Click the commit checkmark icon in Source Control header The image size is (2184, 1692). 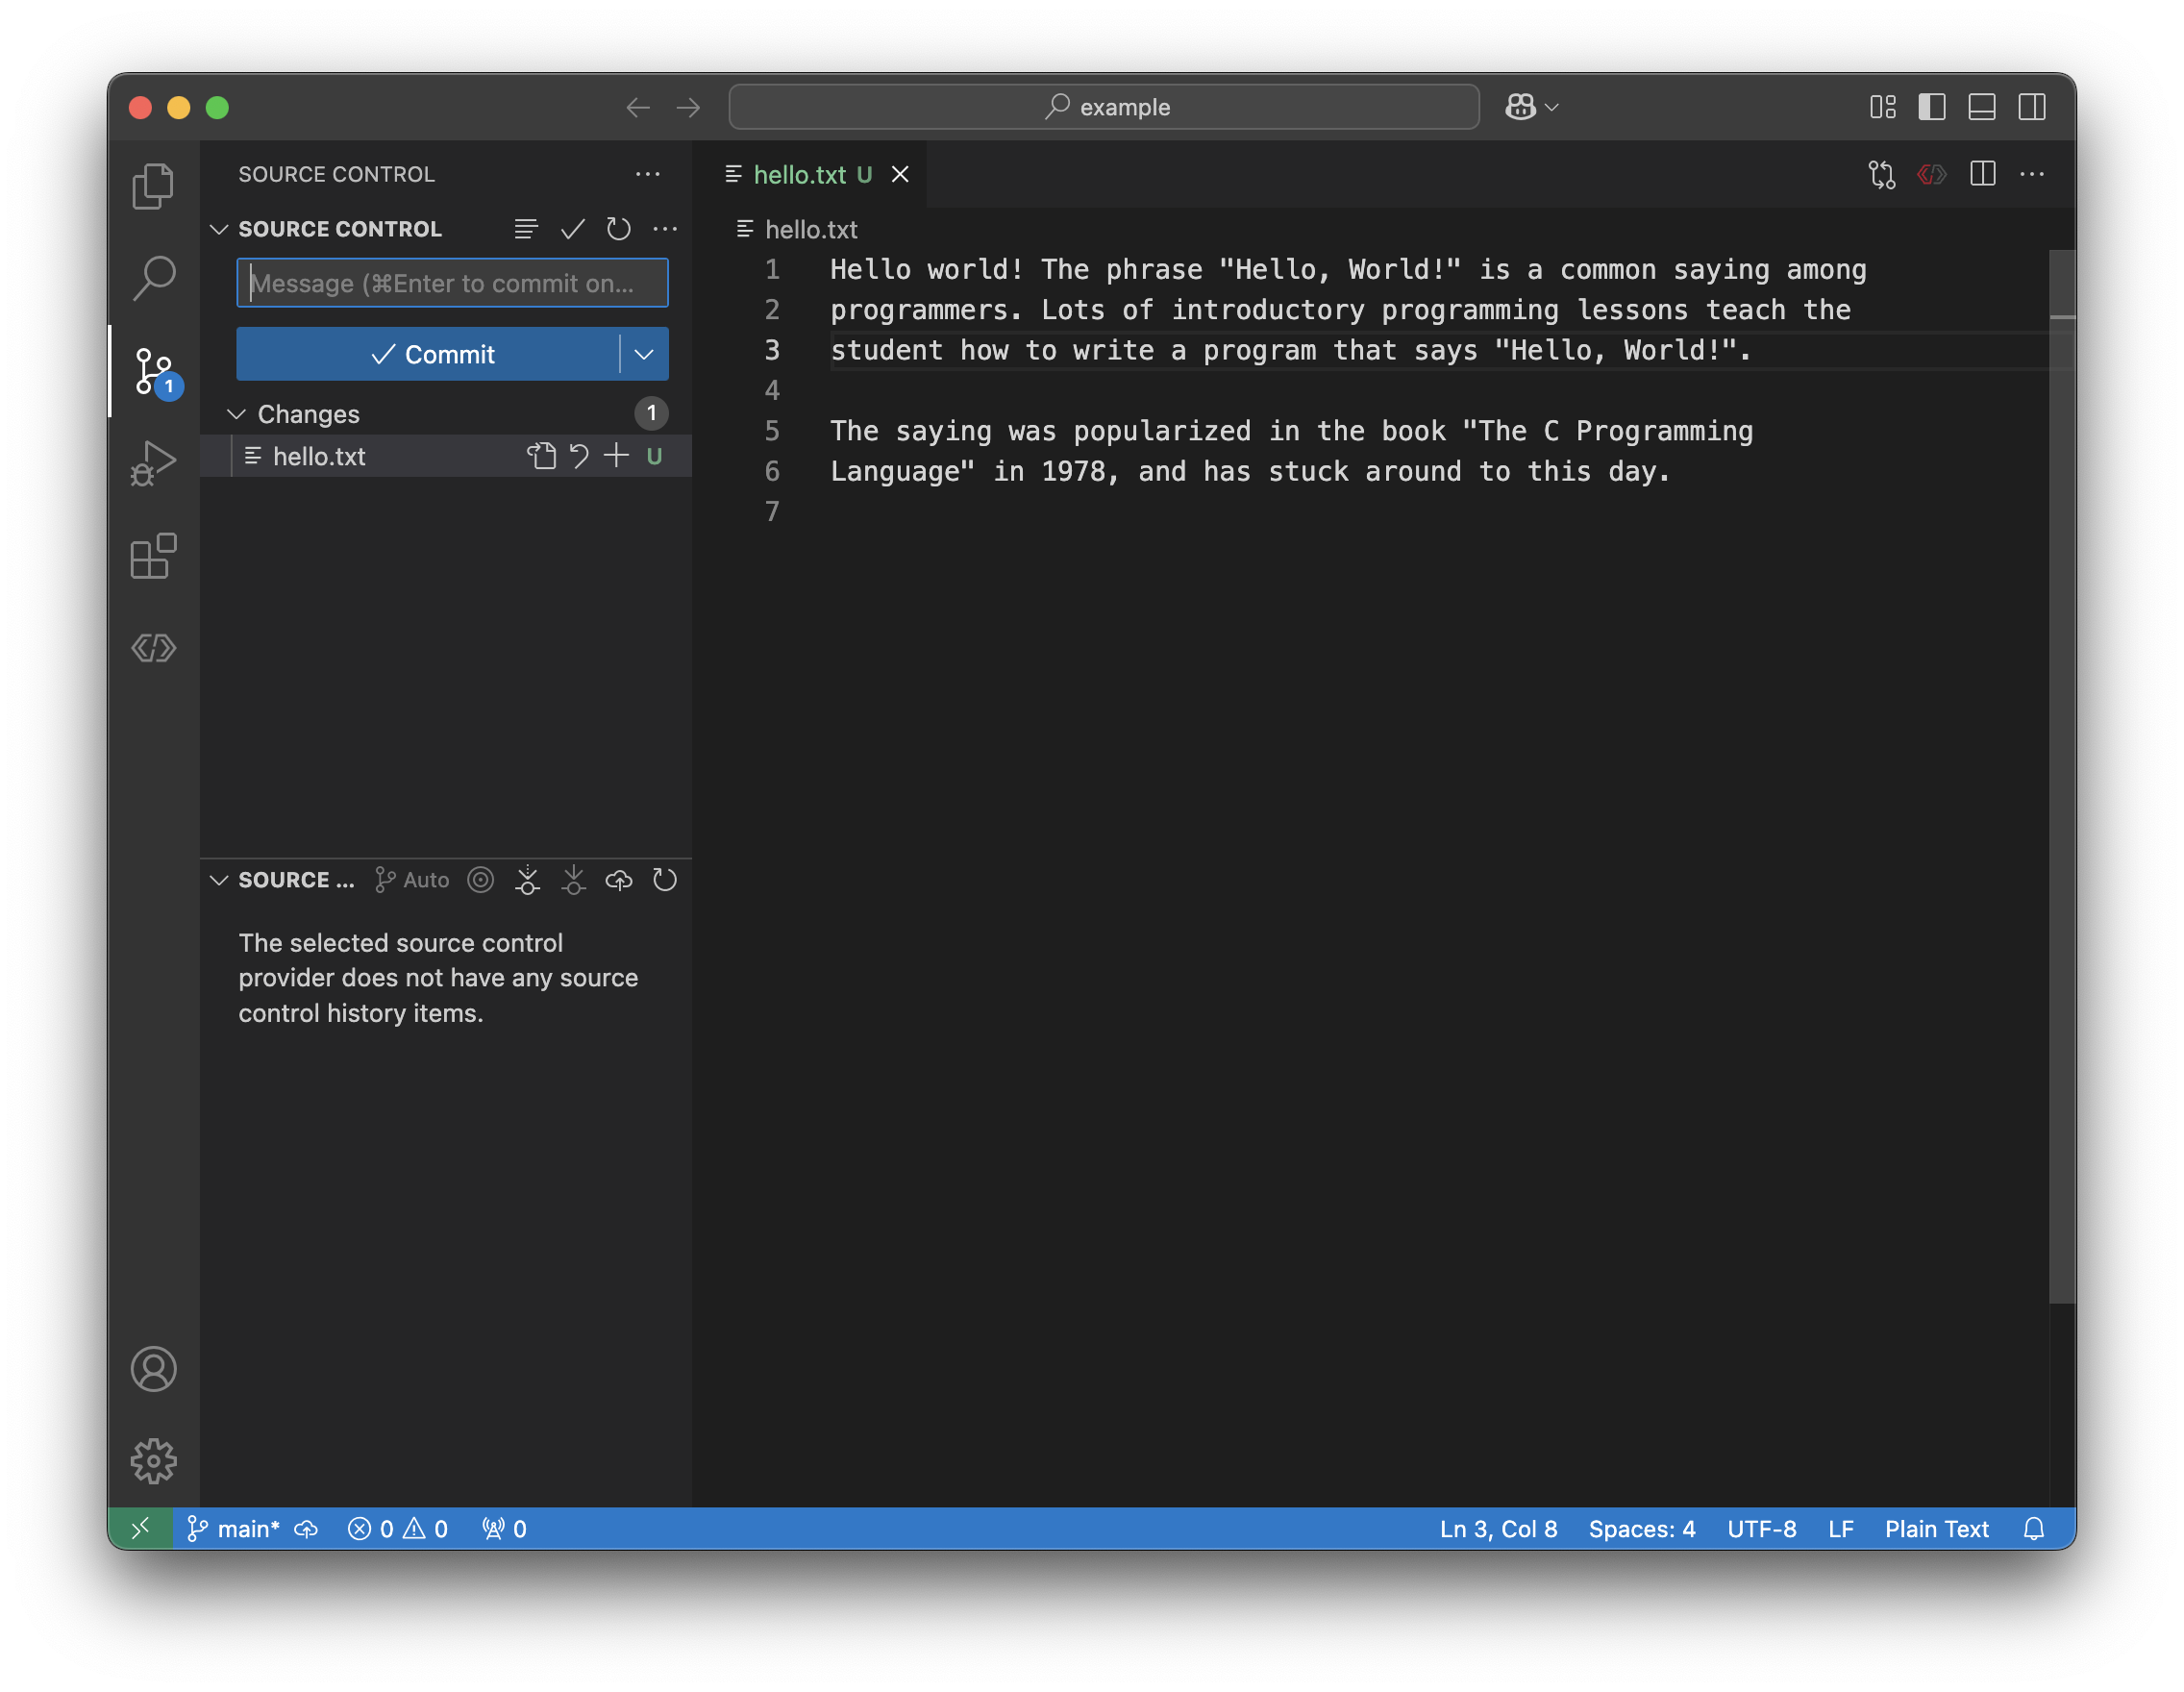572,229
